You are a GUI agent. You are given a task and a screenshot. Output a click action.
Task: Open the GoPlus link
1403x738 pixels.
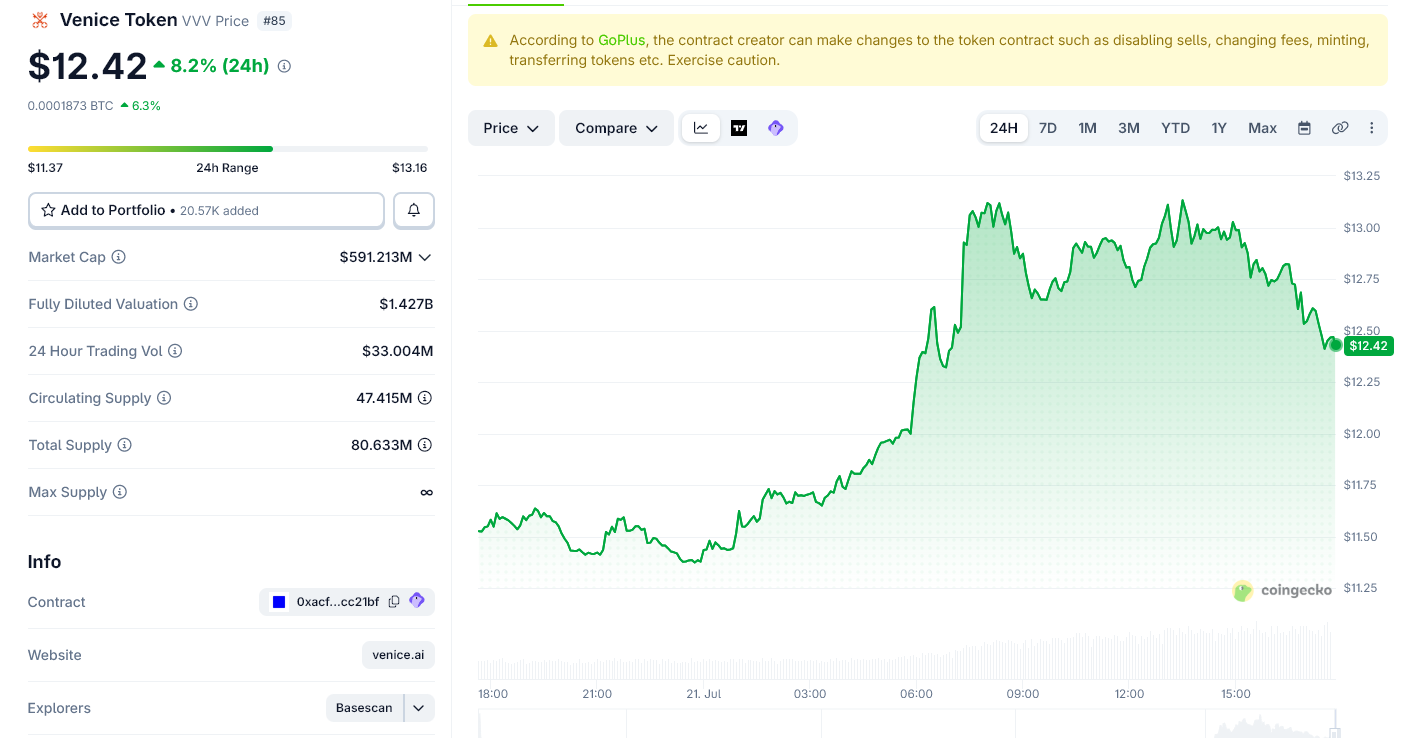click(623, 40)
